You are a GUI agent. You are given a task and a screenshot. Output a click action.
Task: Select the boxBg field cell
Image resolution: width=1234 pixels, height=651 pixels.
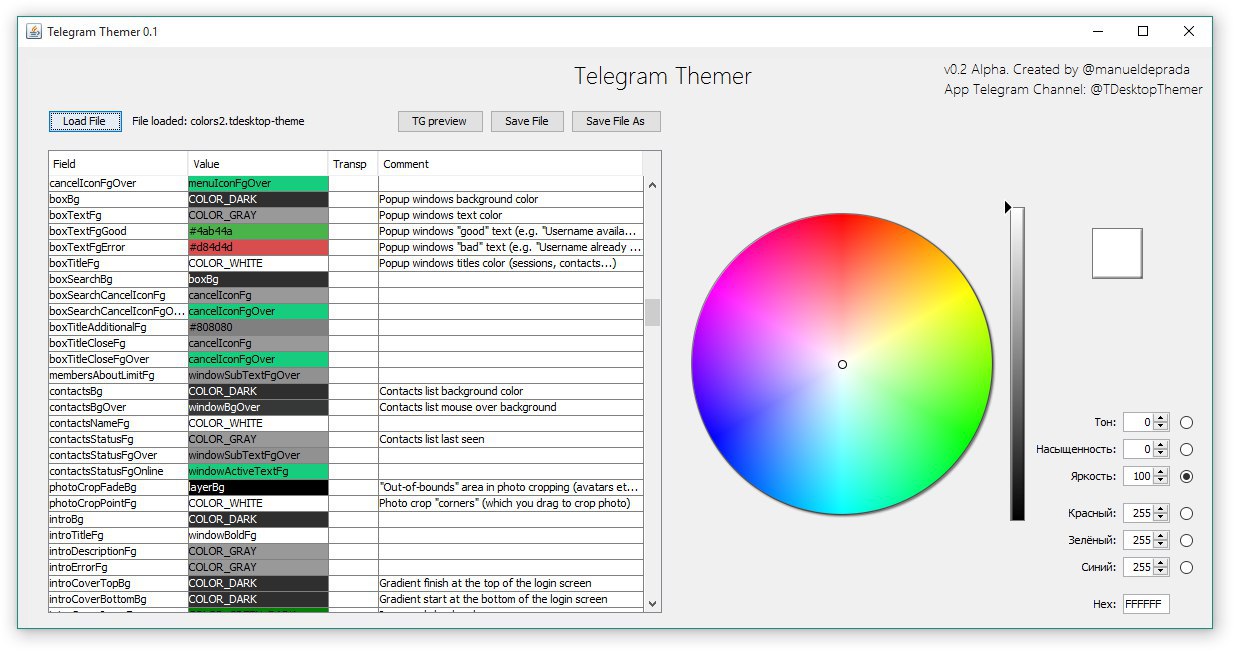click(119, 199)
